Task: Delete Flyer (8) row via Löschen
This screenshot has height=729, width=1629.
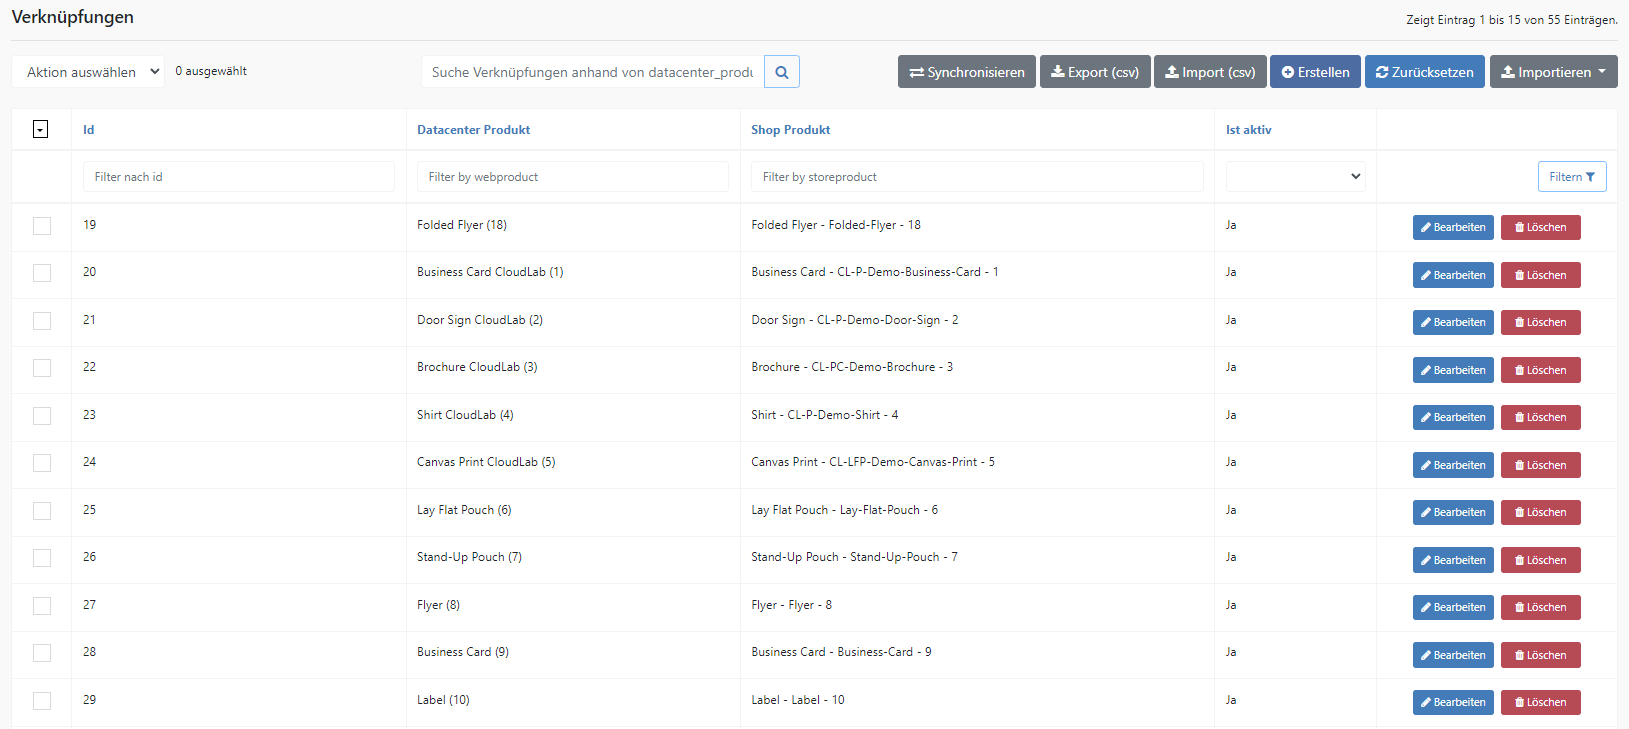Action: pos(1540,607)
